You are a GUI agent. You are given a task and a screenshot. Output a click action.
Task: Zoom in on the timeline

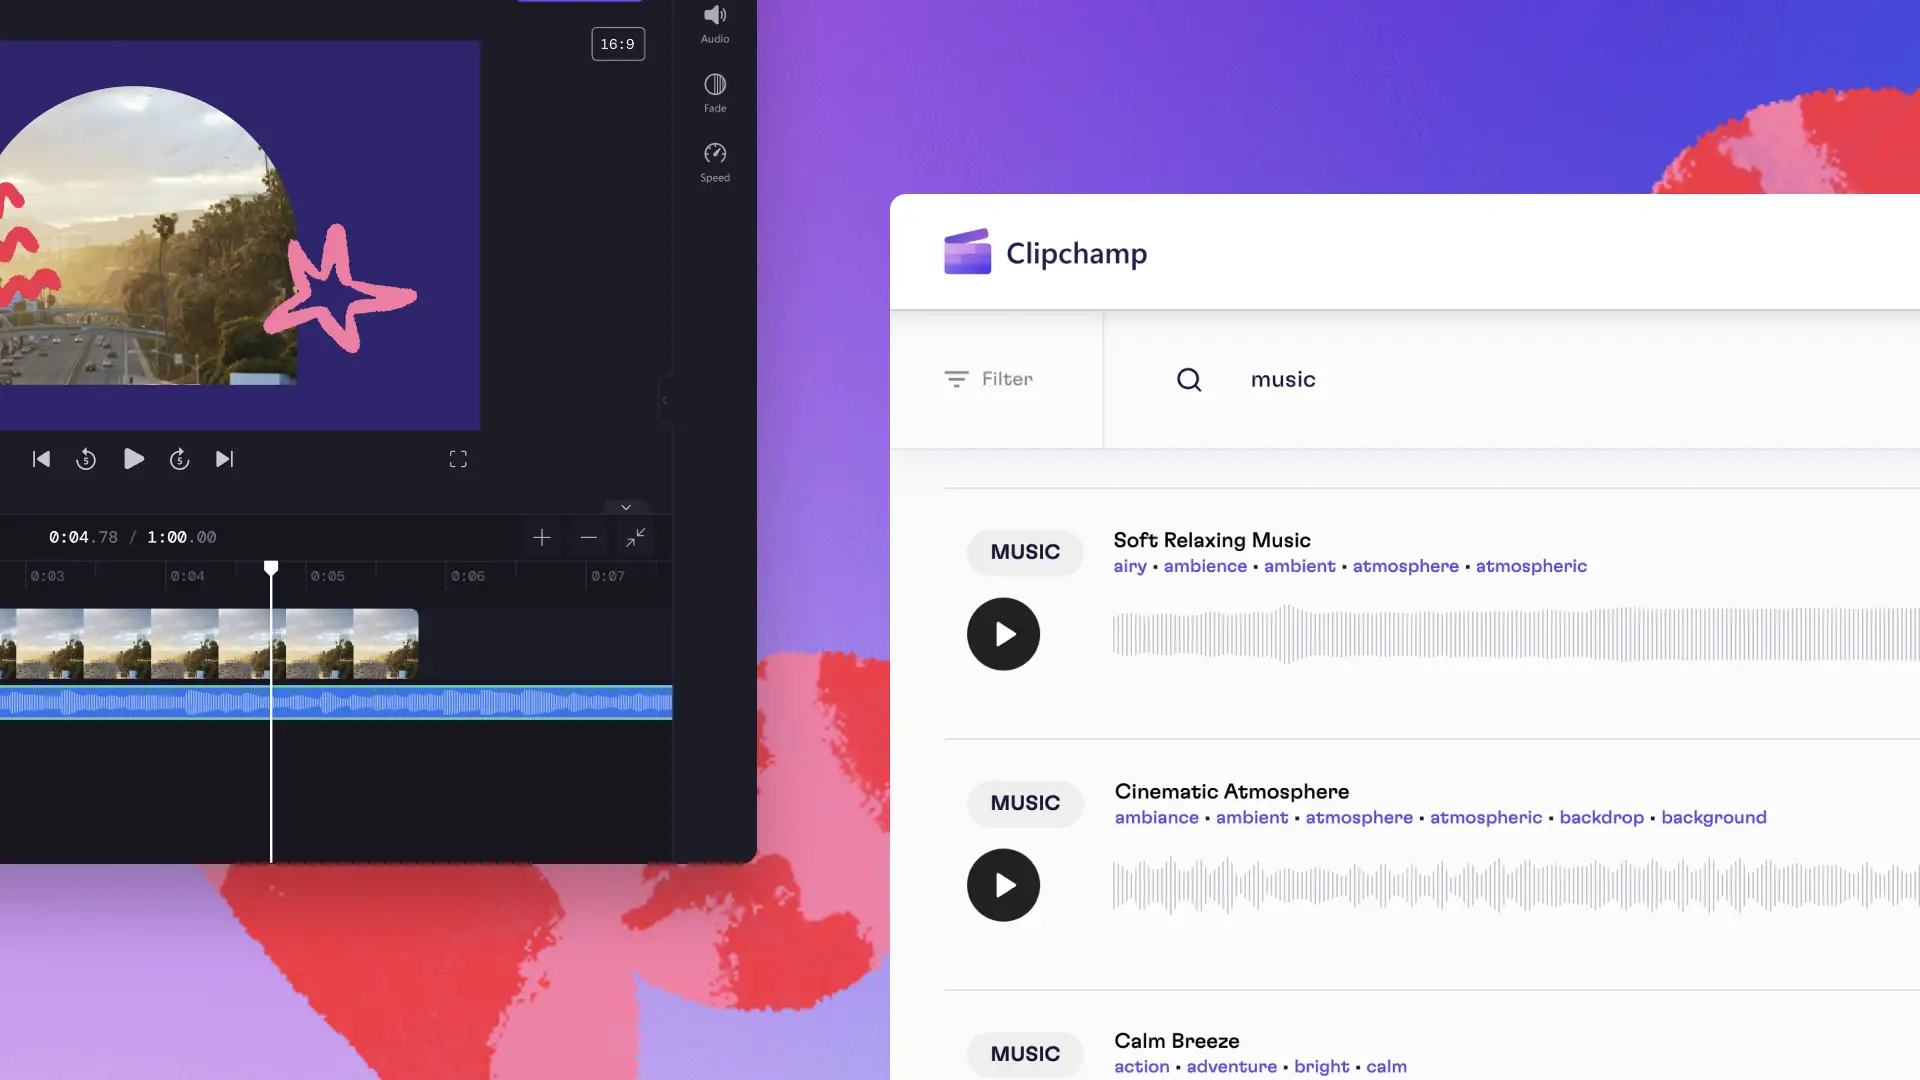[x=541, y=538]
